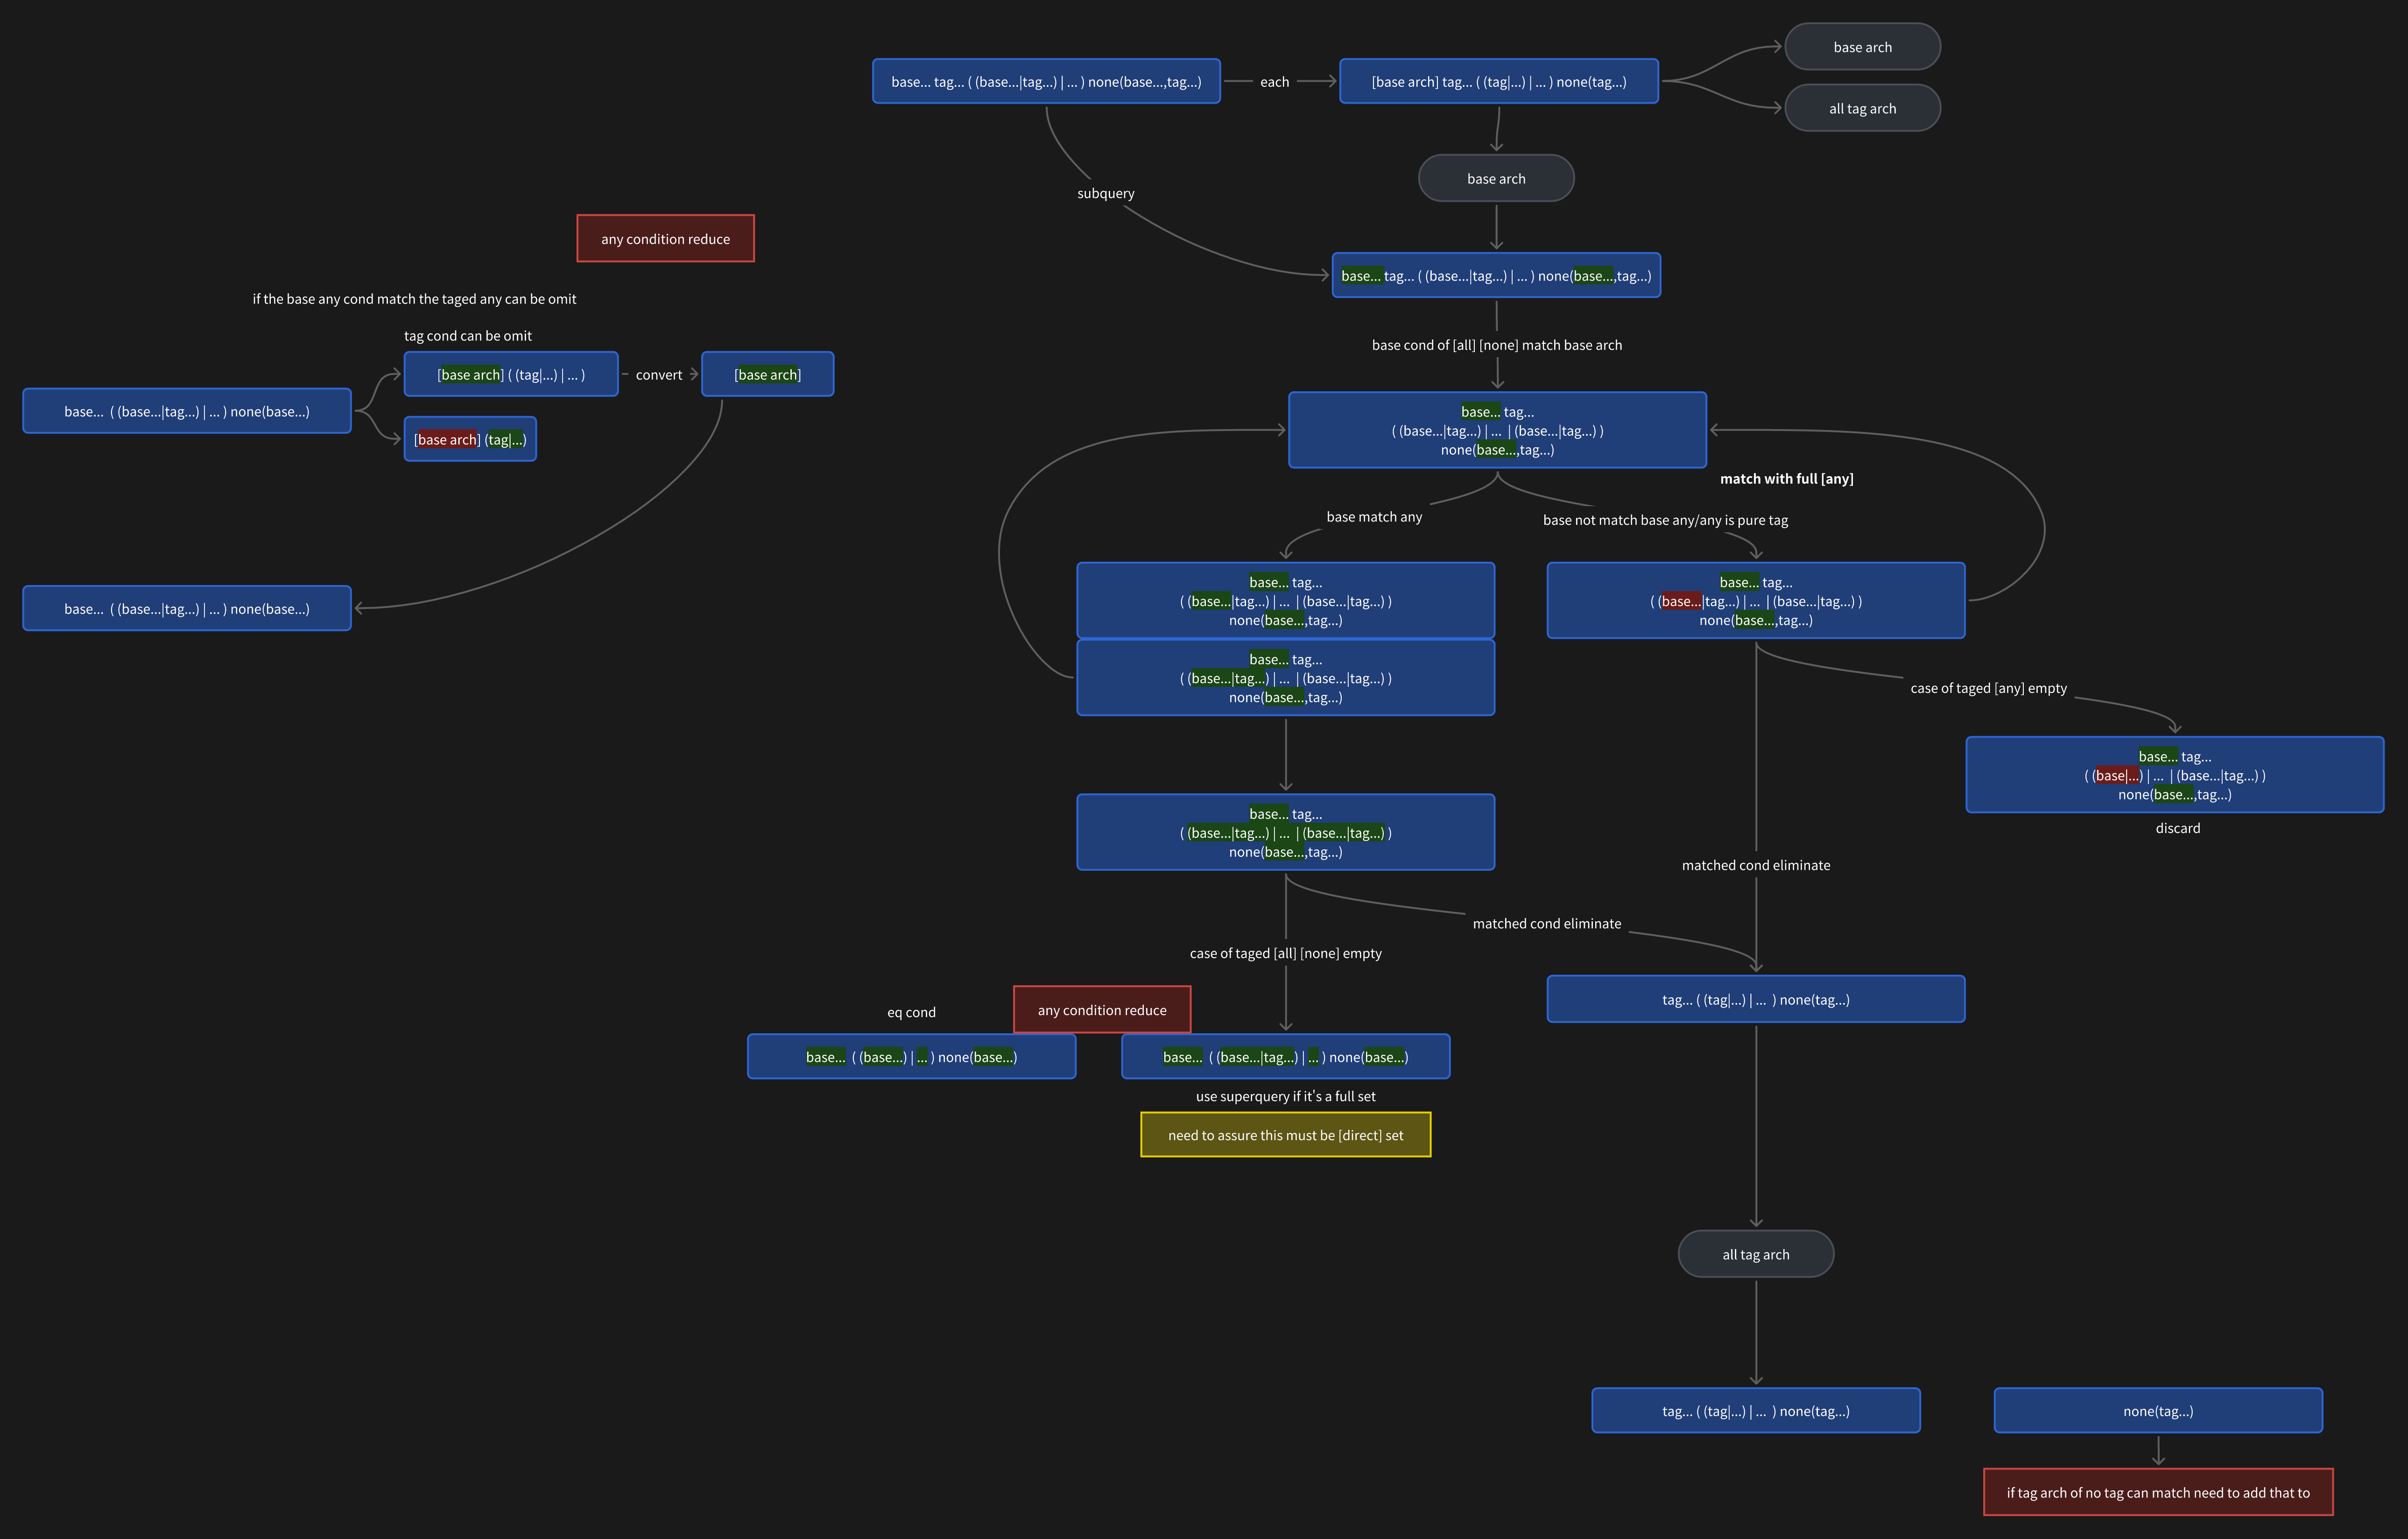The image size is (2408, 1539).
Task: Select the yellow "need to assure [direct] set" node
Action: (1285, 1135)
